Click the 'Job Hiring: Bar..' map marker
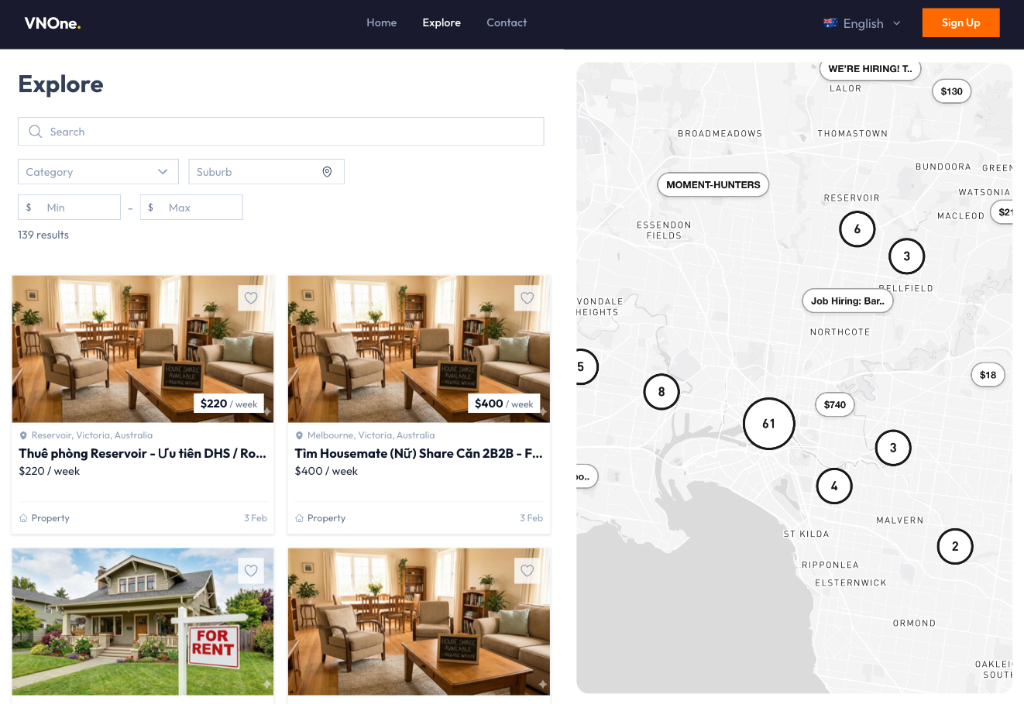The height and width of the screenshot is (704, 1024). [847, 301]
